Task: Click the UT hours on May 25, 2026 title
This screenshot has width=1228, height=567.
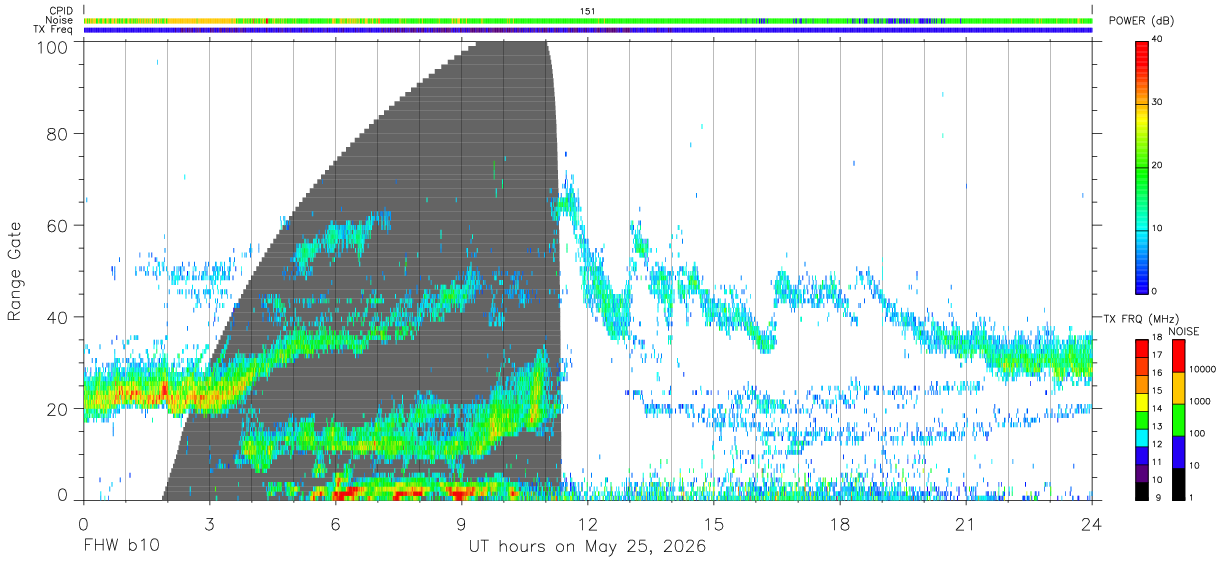Action: (x=587, y=547)
